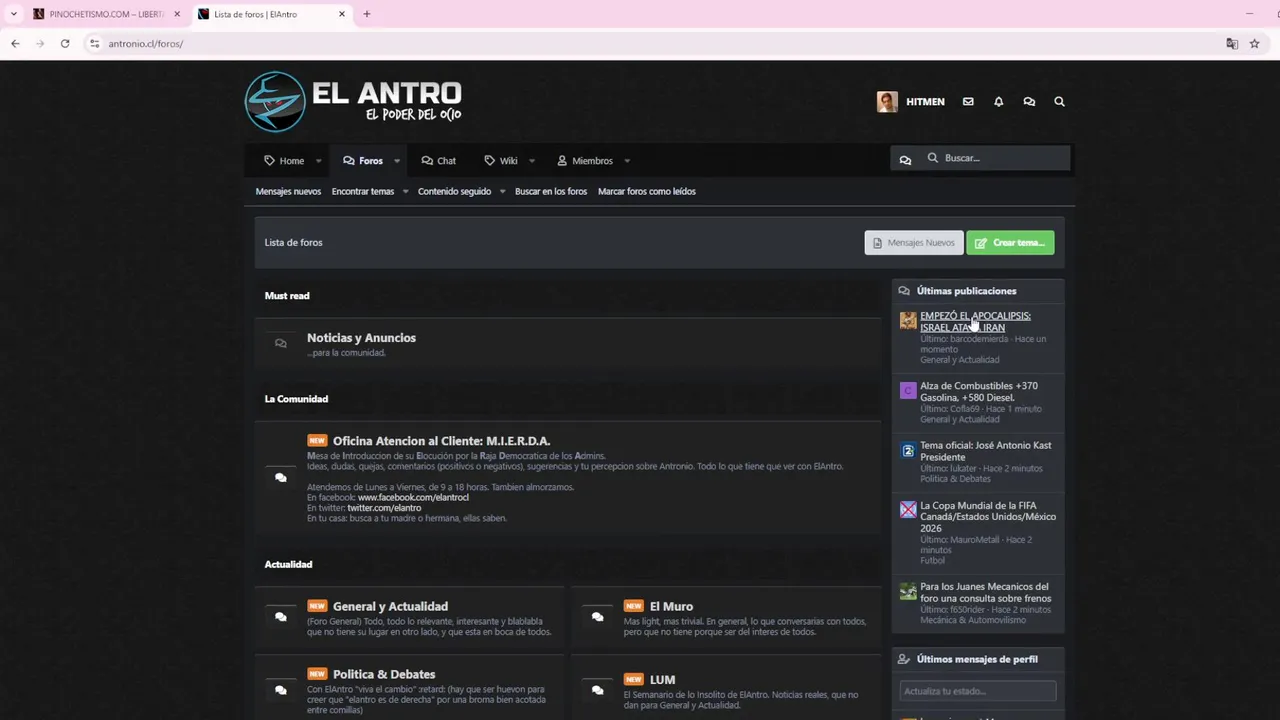The height and width of the screenshot is (720, 1280).
Task: Click the Actualidad category heading
Action: point(288,565)
